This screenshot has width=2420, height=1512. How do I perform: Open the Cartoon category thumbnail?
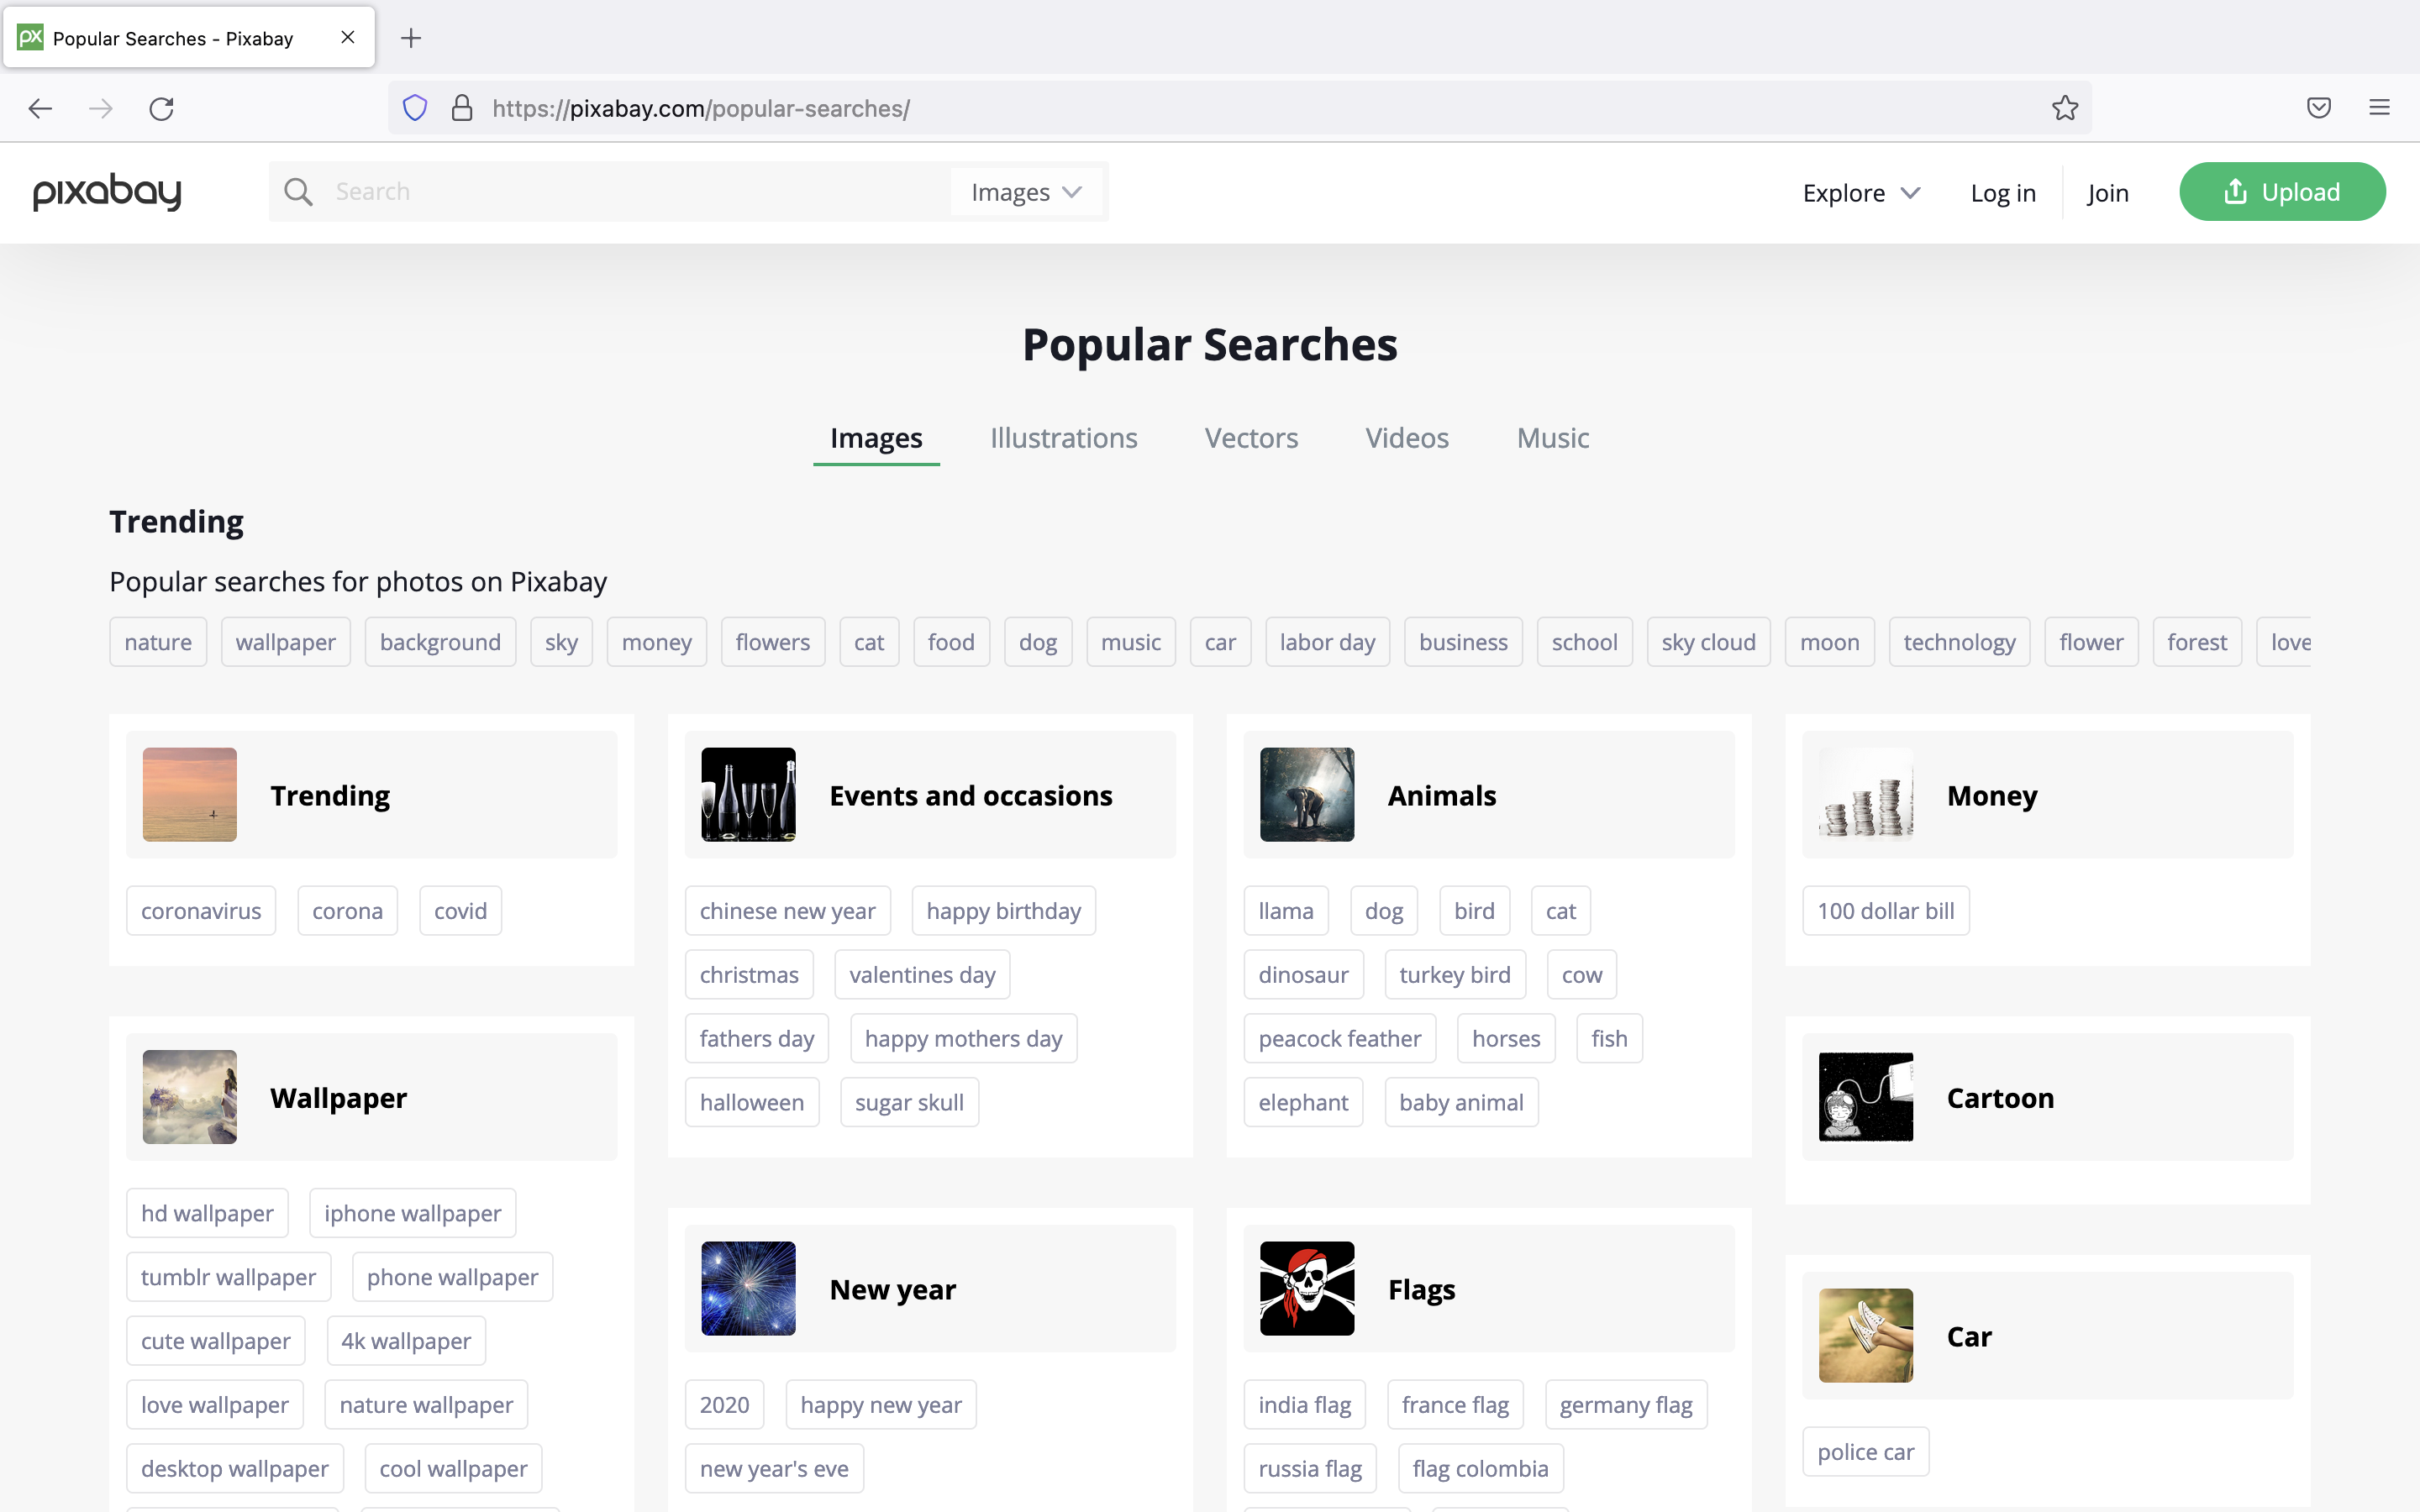click(x=1866, y=1097)
